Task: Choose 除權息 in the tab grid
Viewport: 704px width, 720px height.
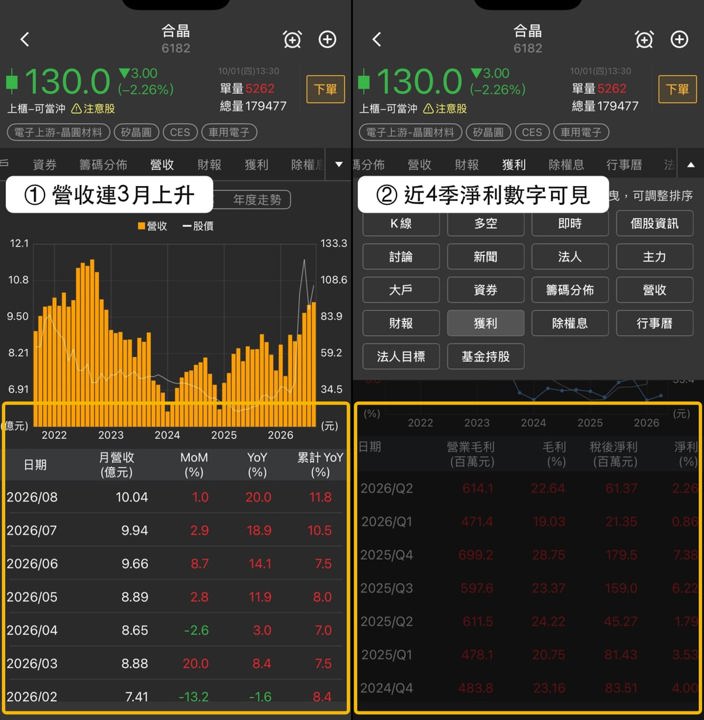Action: pos(570,323)
